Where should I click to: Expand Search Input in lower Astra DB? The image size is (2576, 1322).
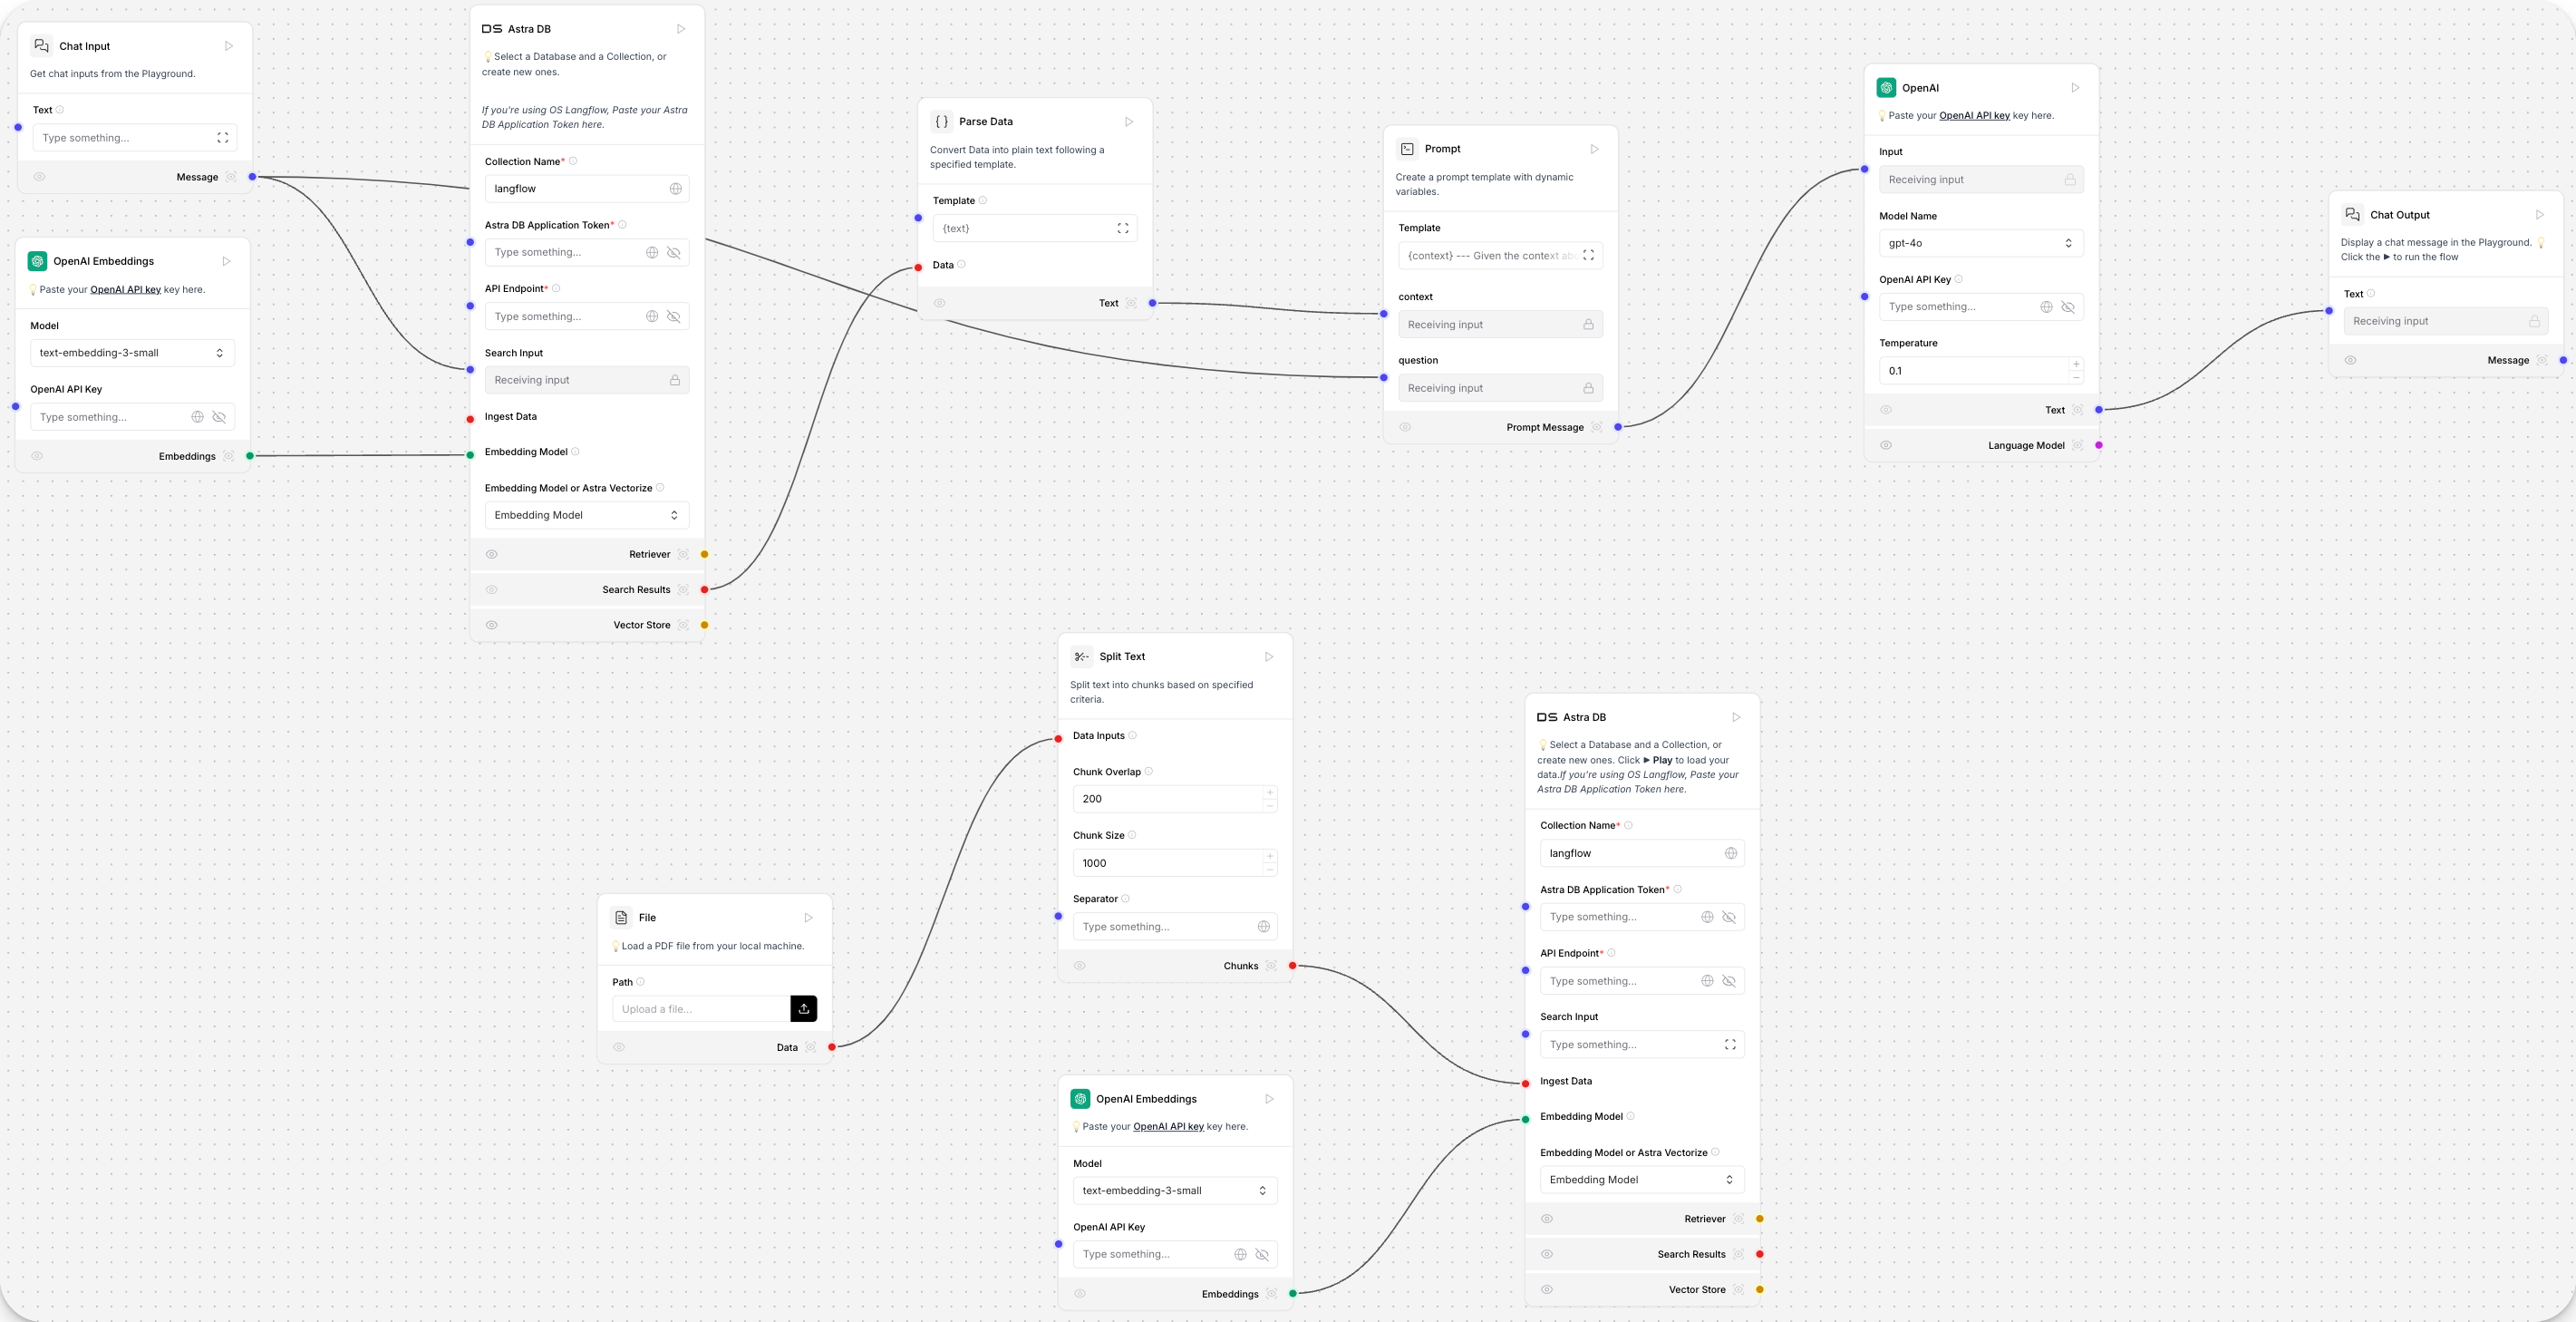click(x=1731, y=1045)
